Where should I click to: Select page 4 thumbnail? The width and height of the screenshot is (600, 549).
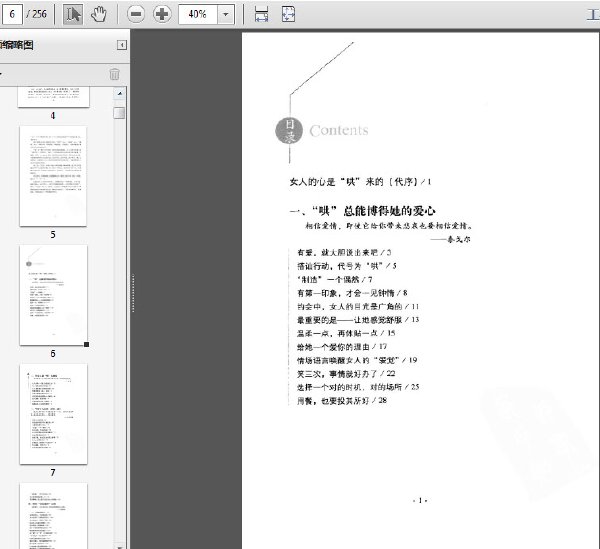point(53,97)
